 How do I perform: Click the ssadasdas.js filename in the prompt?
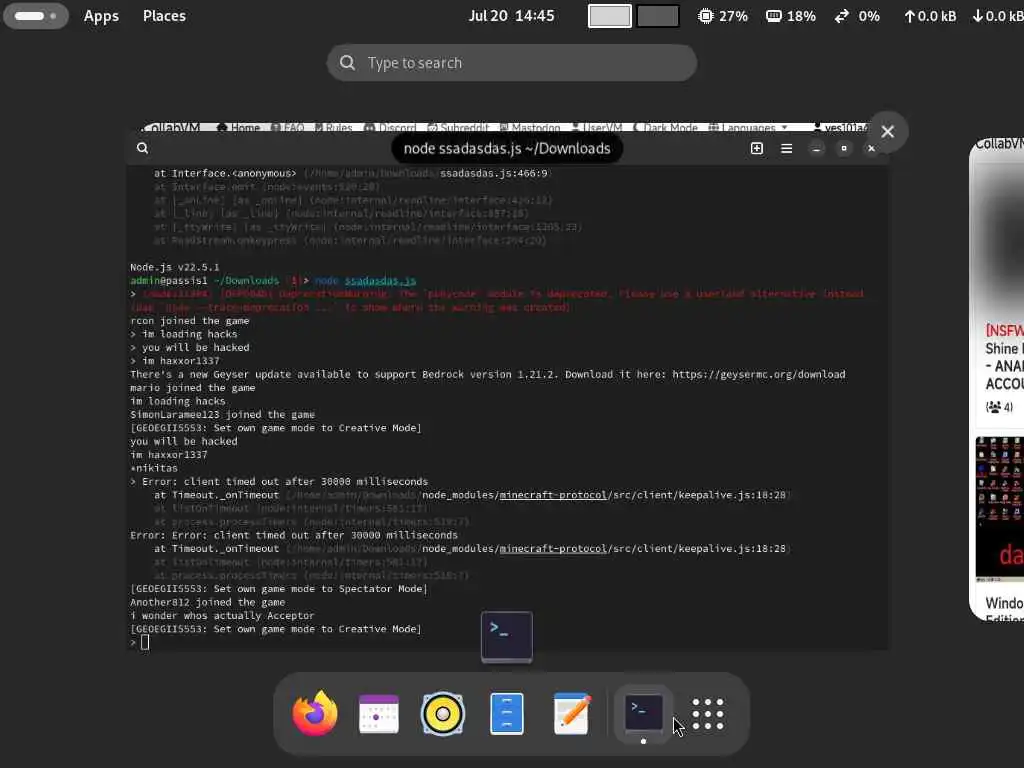pos(380,281)
